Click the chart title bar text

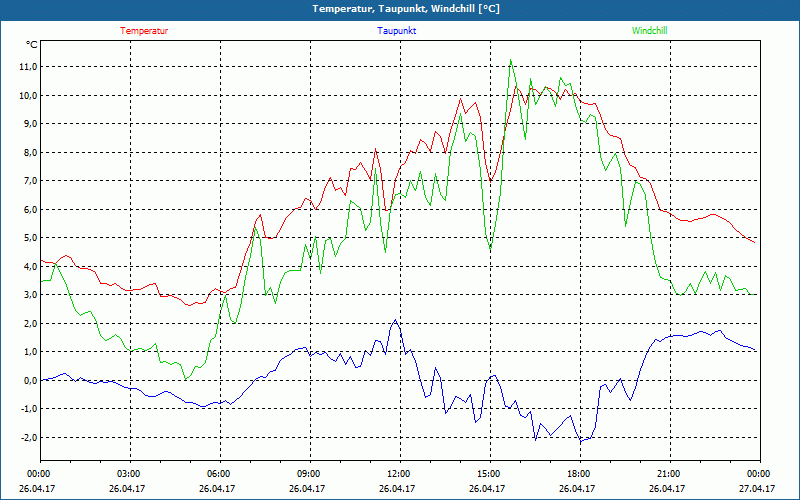click(400, 9)
